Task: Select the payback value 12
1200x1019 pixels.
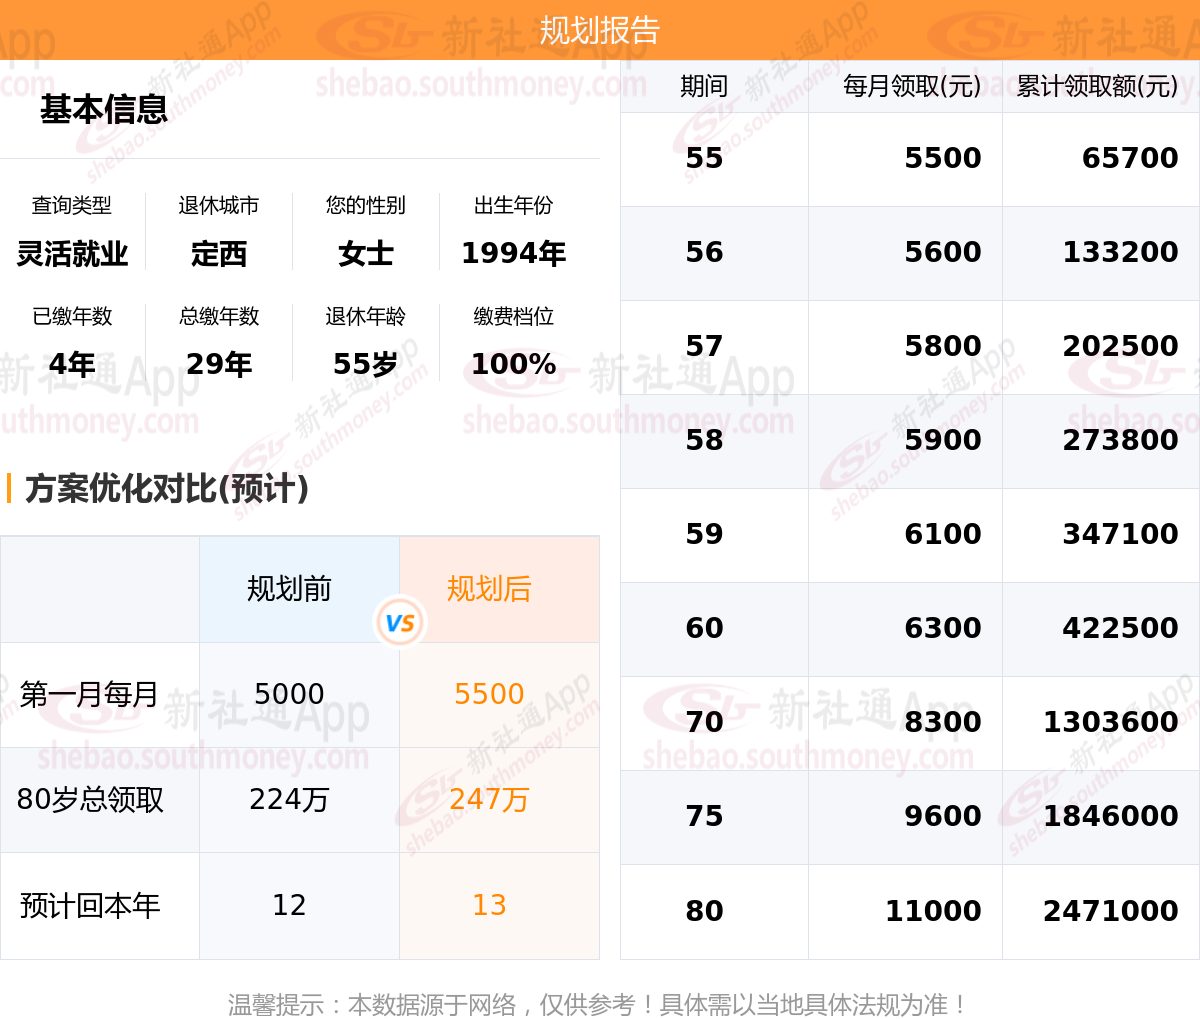Action: [289, 905]
